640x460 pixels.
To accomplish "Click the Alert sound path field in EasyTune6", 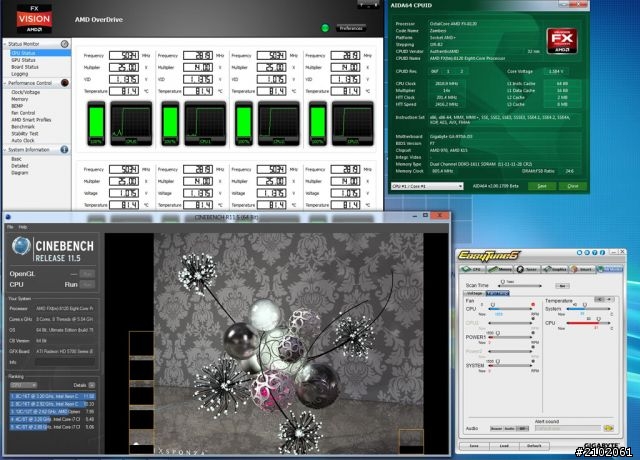I will [x=567, y=428].
